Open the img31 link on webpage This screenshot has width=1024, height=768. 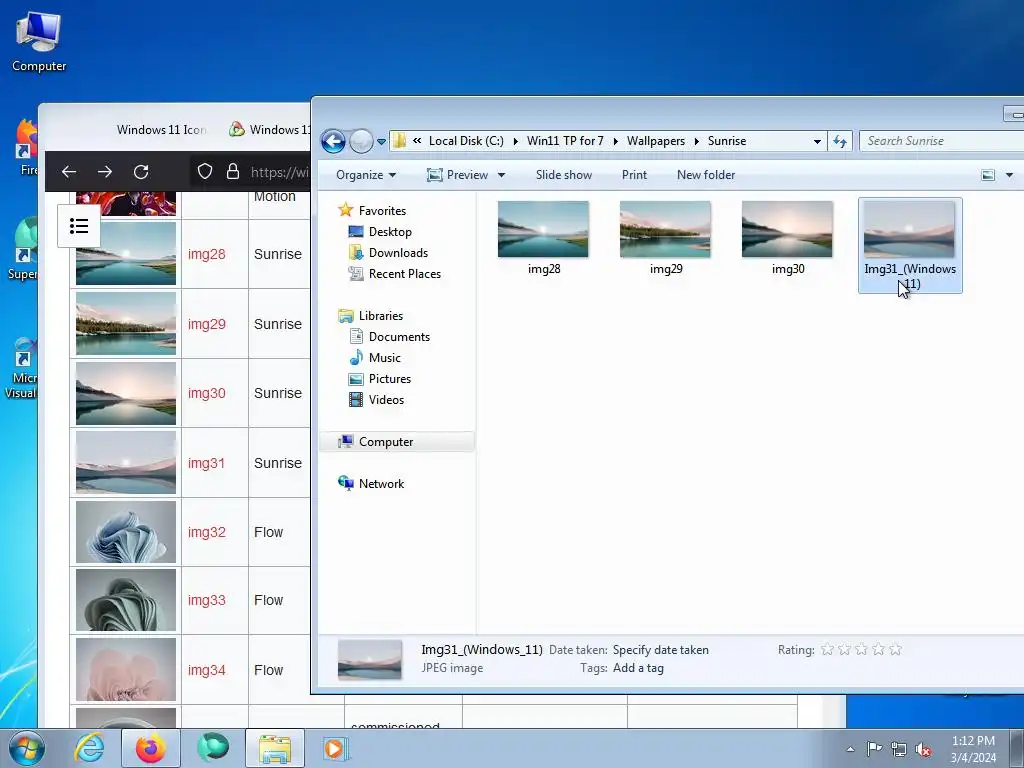pyautogui.click(x=206, y=463)
